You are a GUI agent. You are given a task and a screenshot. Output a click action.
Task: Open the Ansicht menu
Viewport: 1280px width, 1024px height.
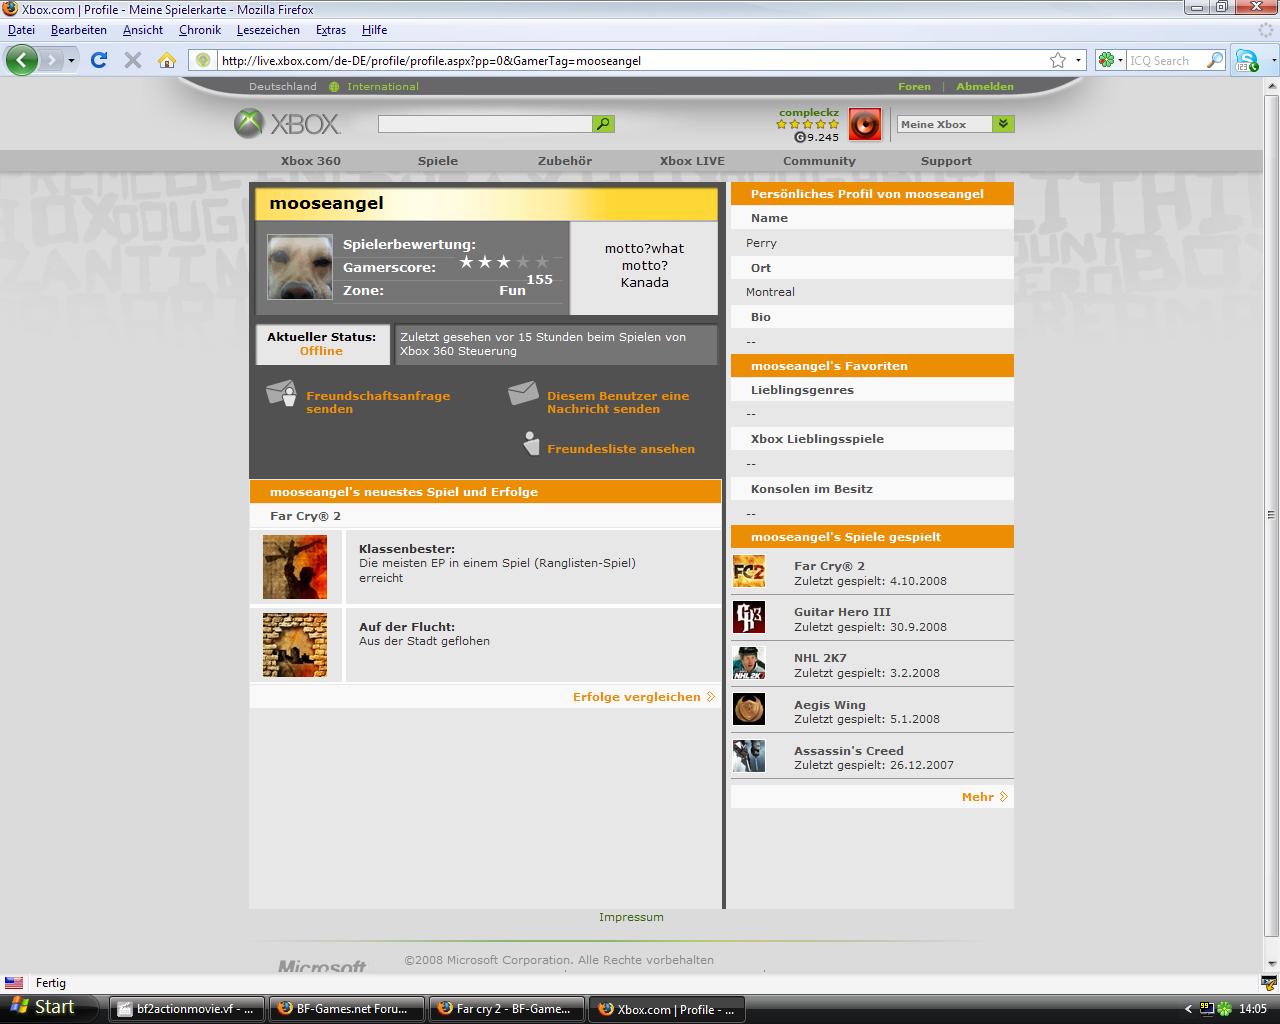pyautogui.click(x=143, y=30)
